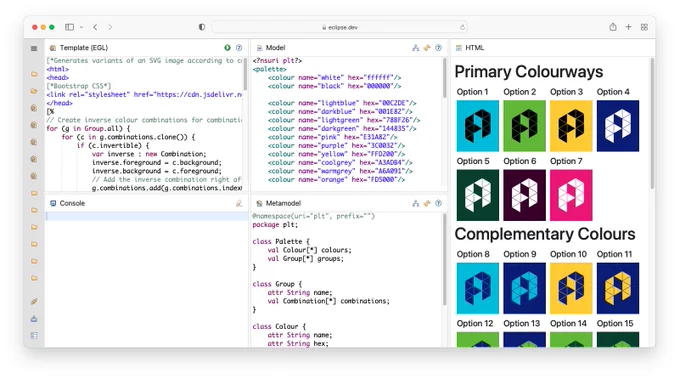680x379 pixels.
Task: Toggle the hamburger menu in the left sidebar
Action: 34,48
